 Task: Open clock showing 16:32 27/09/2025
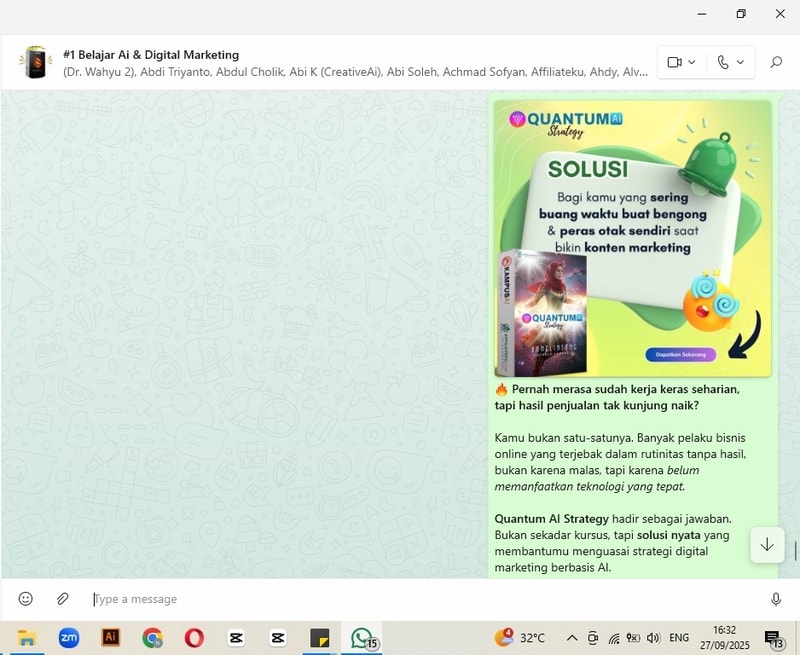tap(724, 638)
